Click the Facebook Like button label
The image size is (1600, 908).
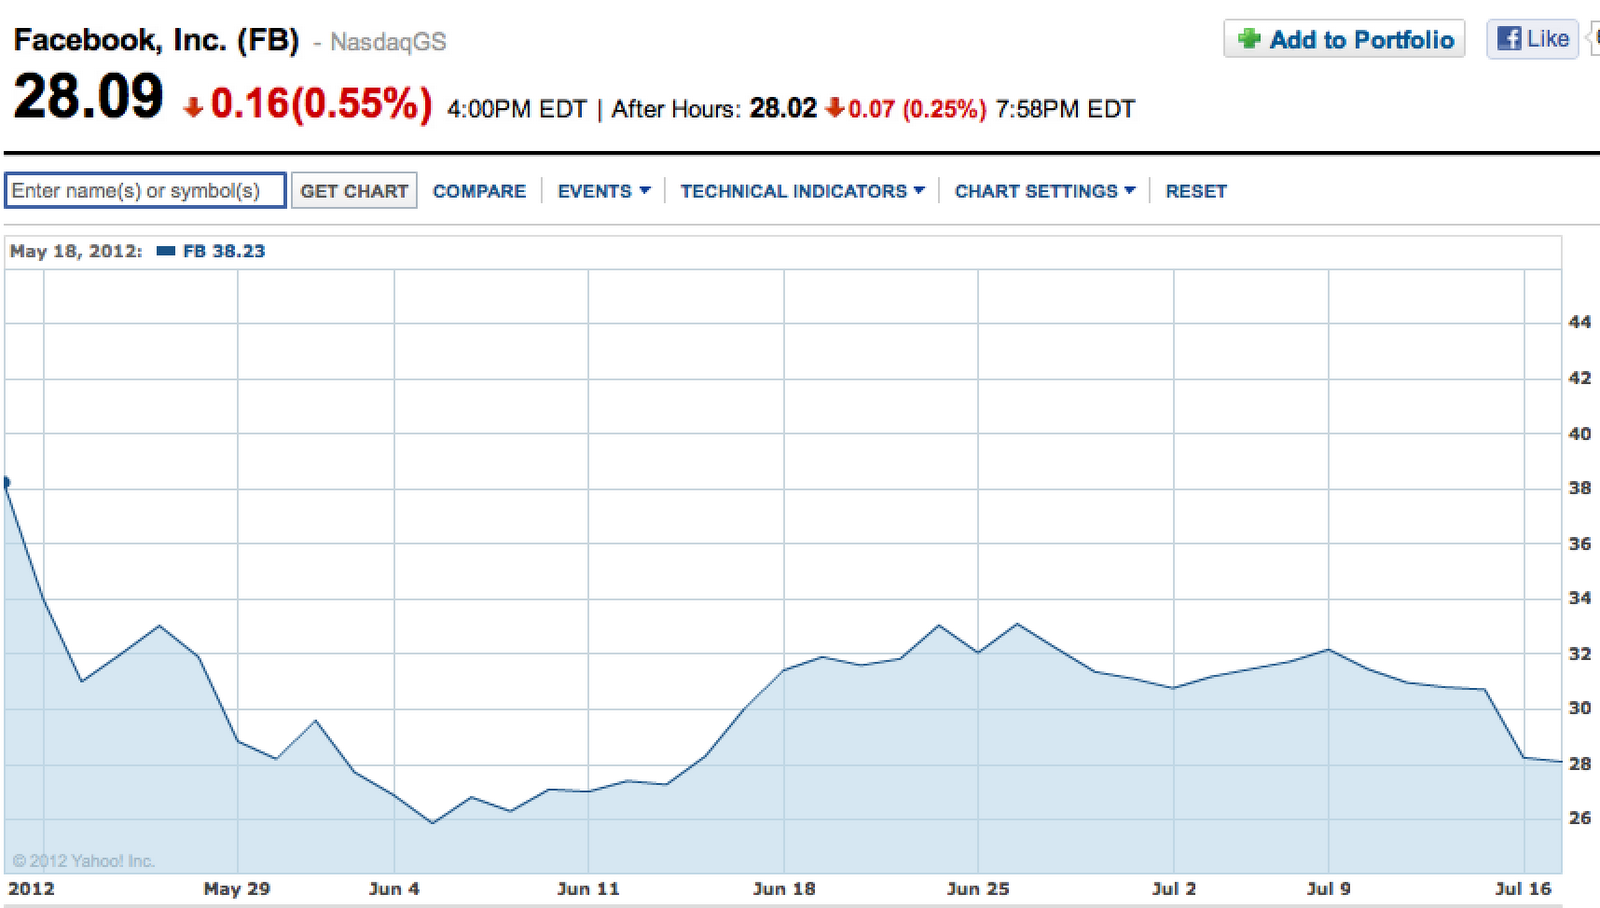pyautogui.click(x=1548, y=39)
